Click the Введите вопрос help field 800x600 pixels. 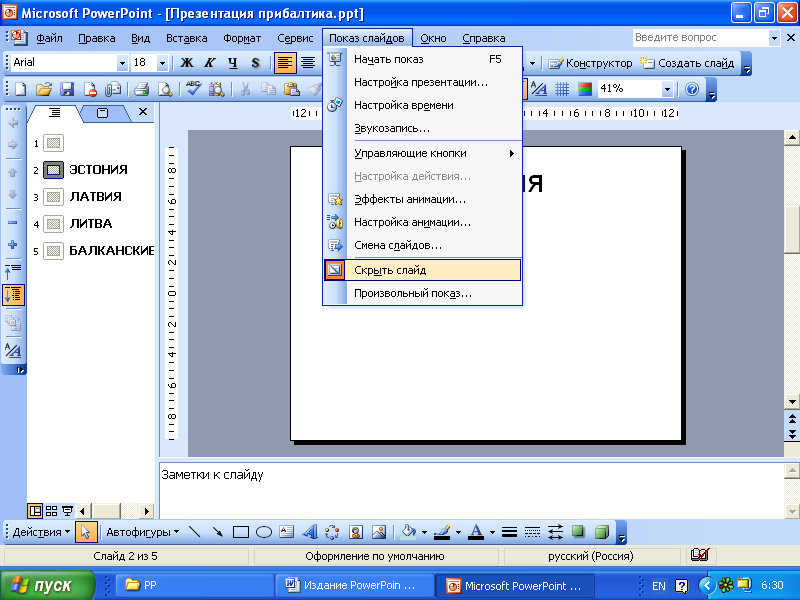[x=701, y=37]
